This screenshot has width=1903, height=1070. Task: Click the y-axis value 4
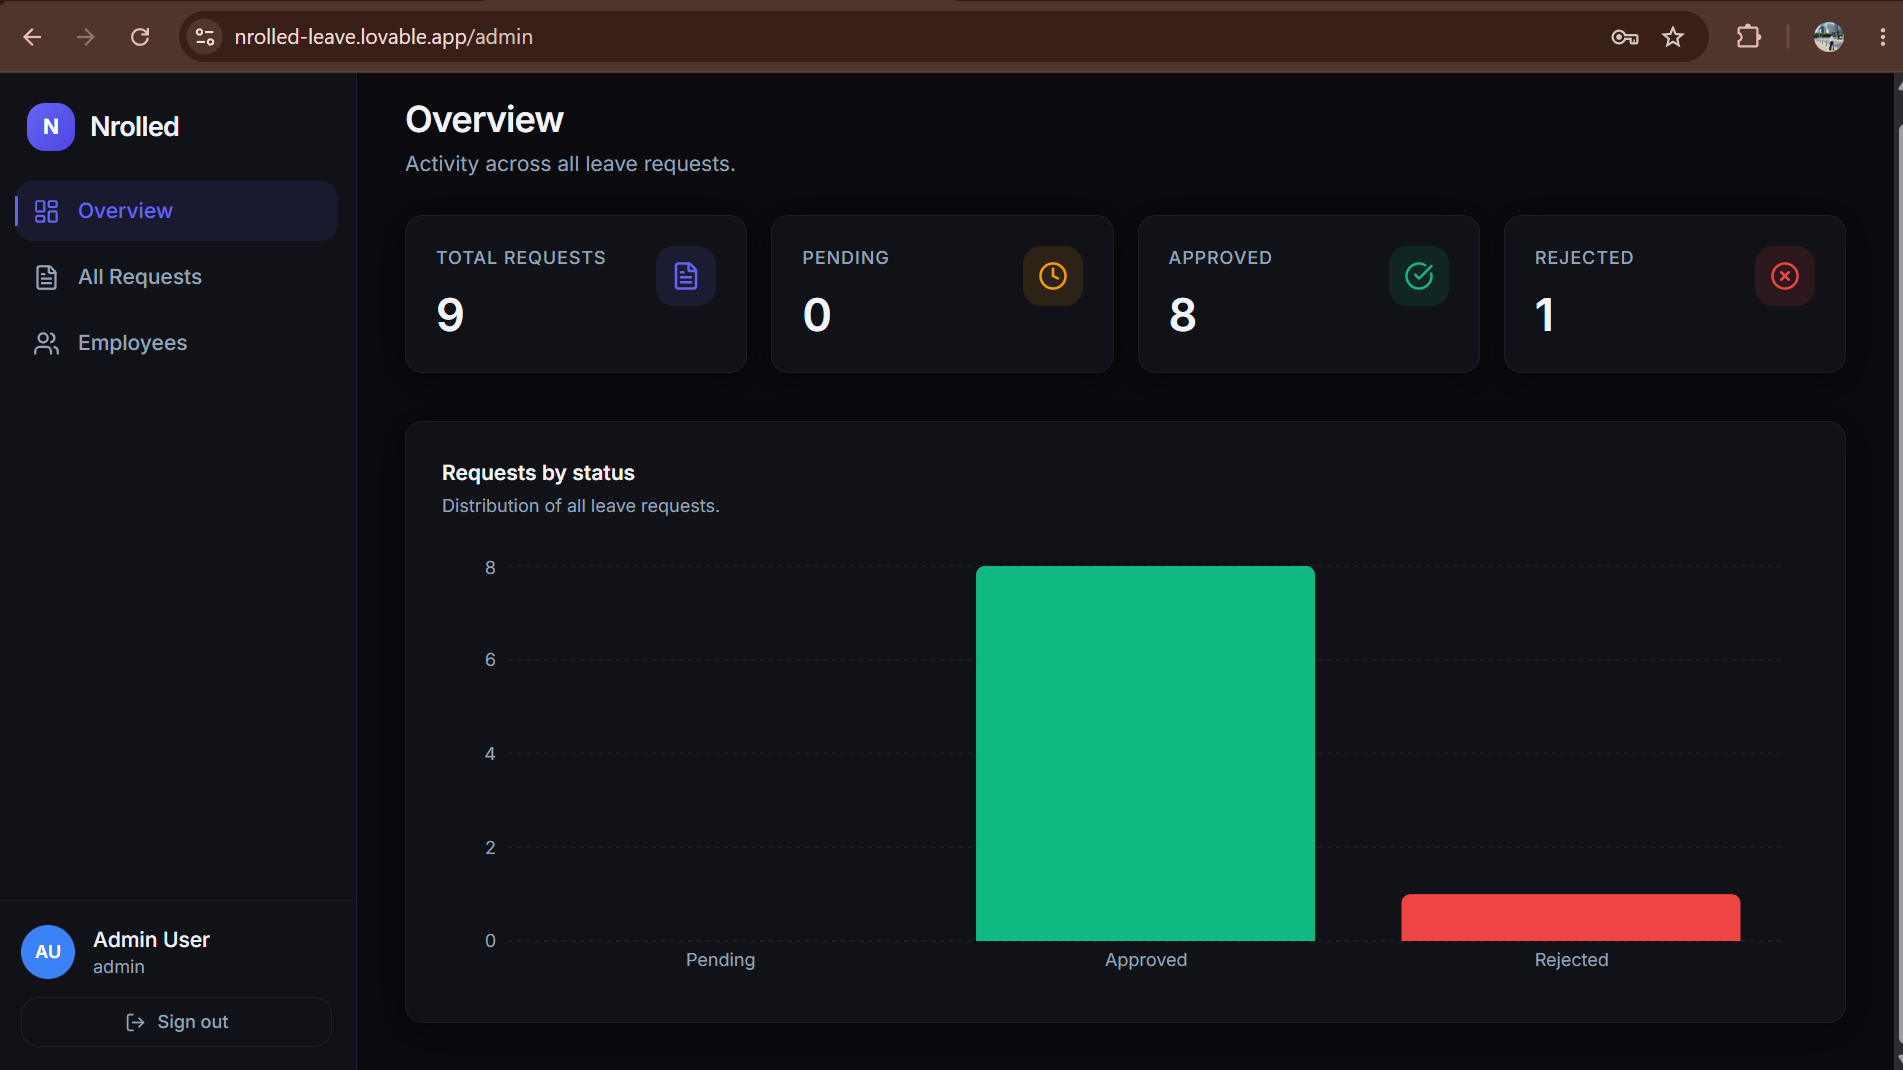(490, 754)
